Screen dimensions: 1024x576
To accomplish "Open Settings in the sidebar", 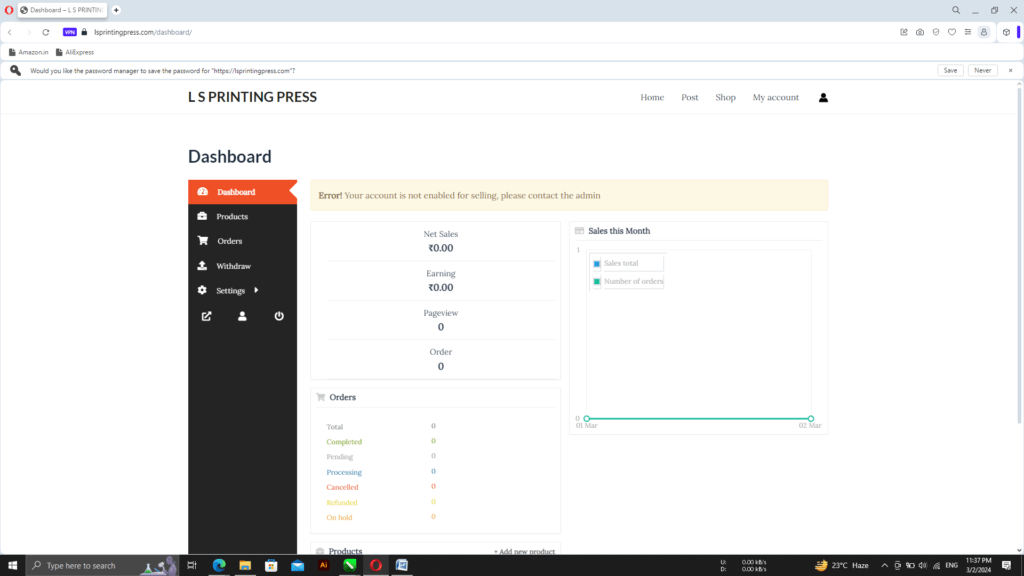I will [x=231, y=291].
